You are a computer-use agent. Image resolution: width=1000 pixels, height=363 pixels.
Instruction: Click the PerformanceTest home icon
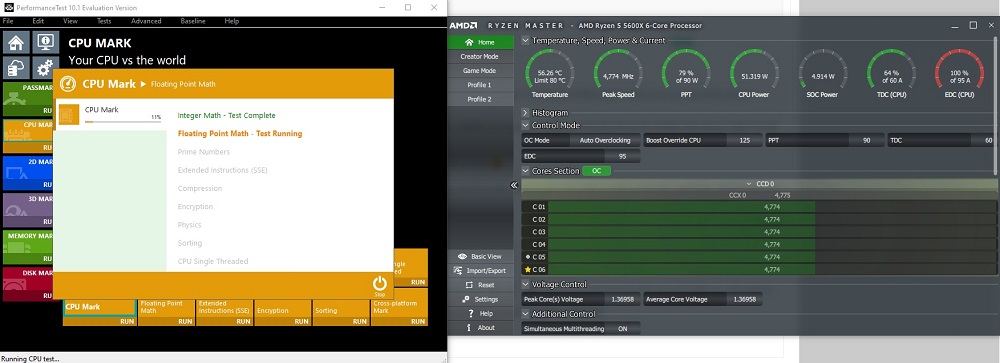coord(16,43)
